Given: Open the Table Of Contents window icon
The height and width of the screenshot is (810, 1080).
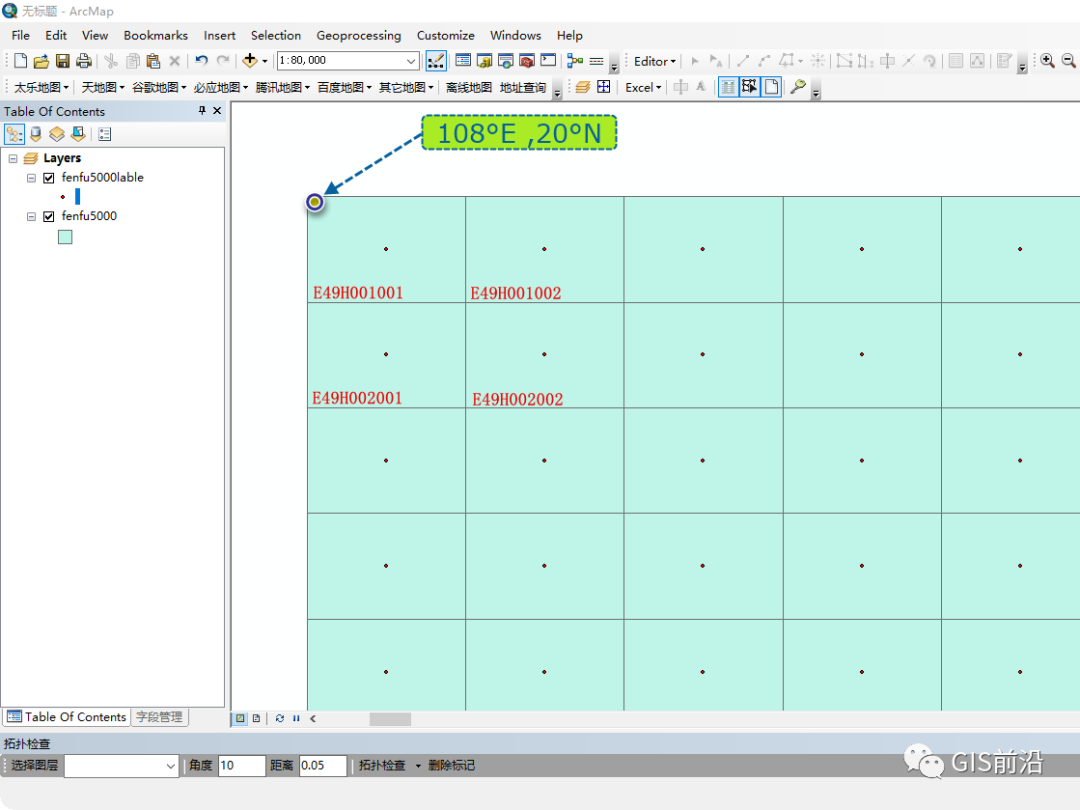Looking at the screenshot, I should (464, 61).
